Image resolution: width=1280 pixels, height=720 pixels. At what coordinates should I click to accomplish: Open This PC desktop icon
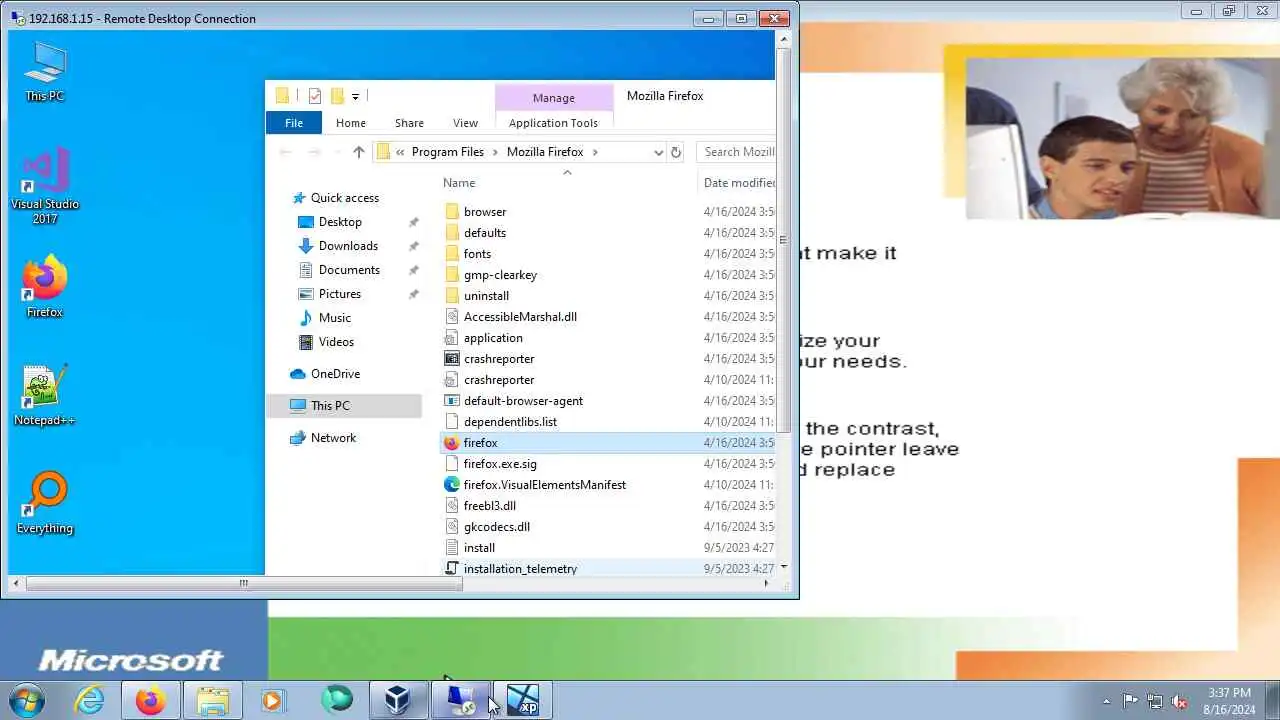click(x=44, y=72)
